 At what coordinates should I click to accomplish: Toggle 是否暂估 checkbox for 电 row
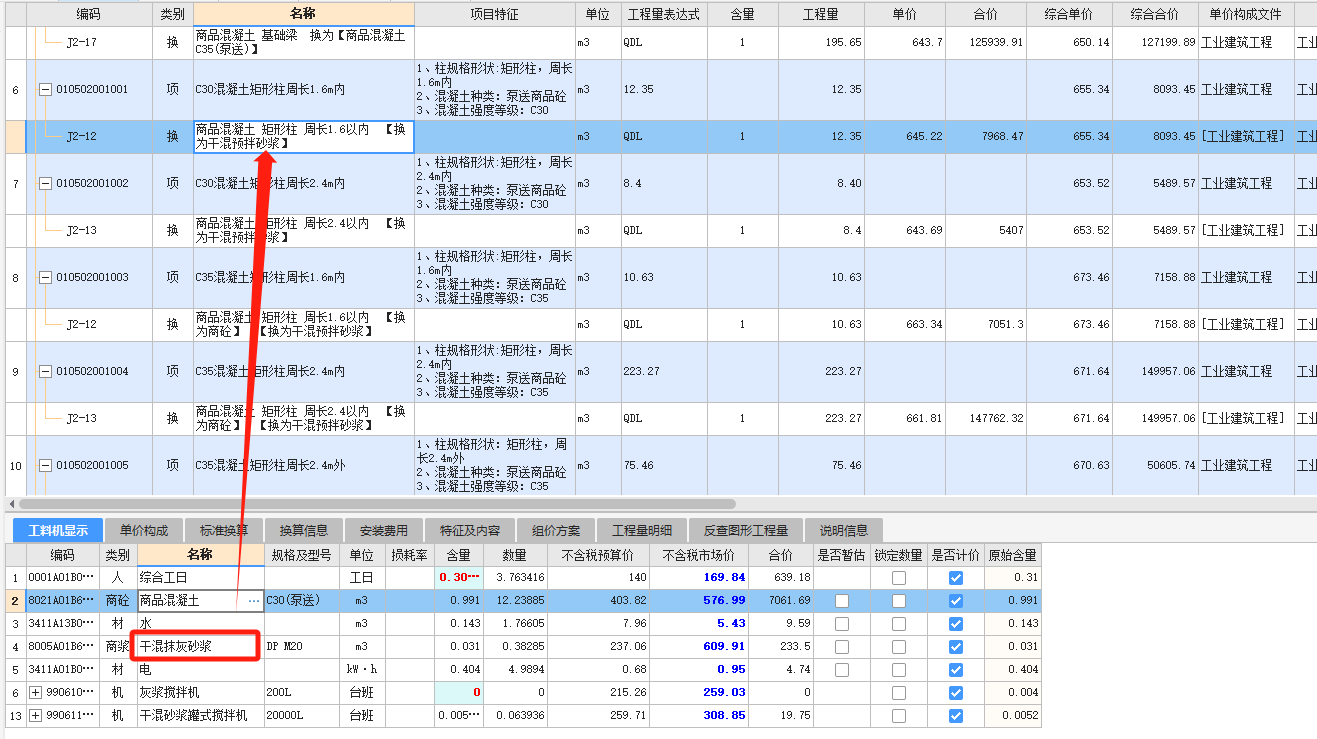click(842, 670)
